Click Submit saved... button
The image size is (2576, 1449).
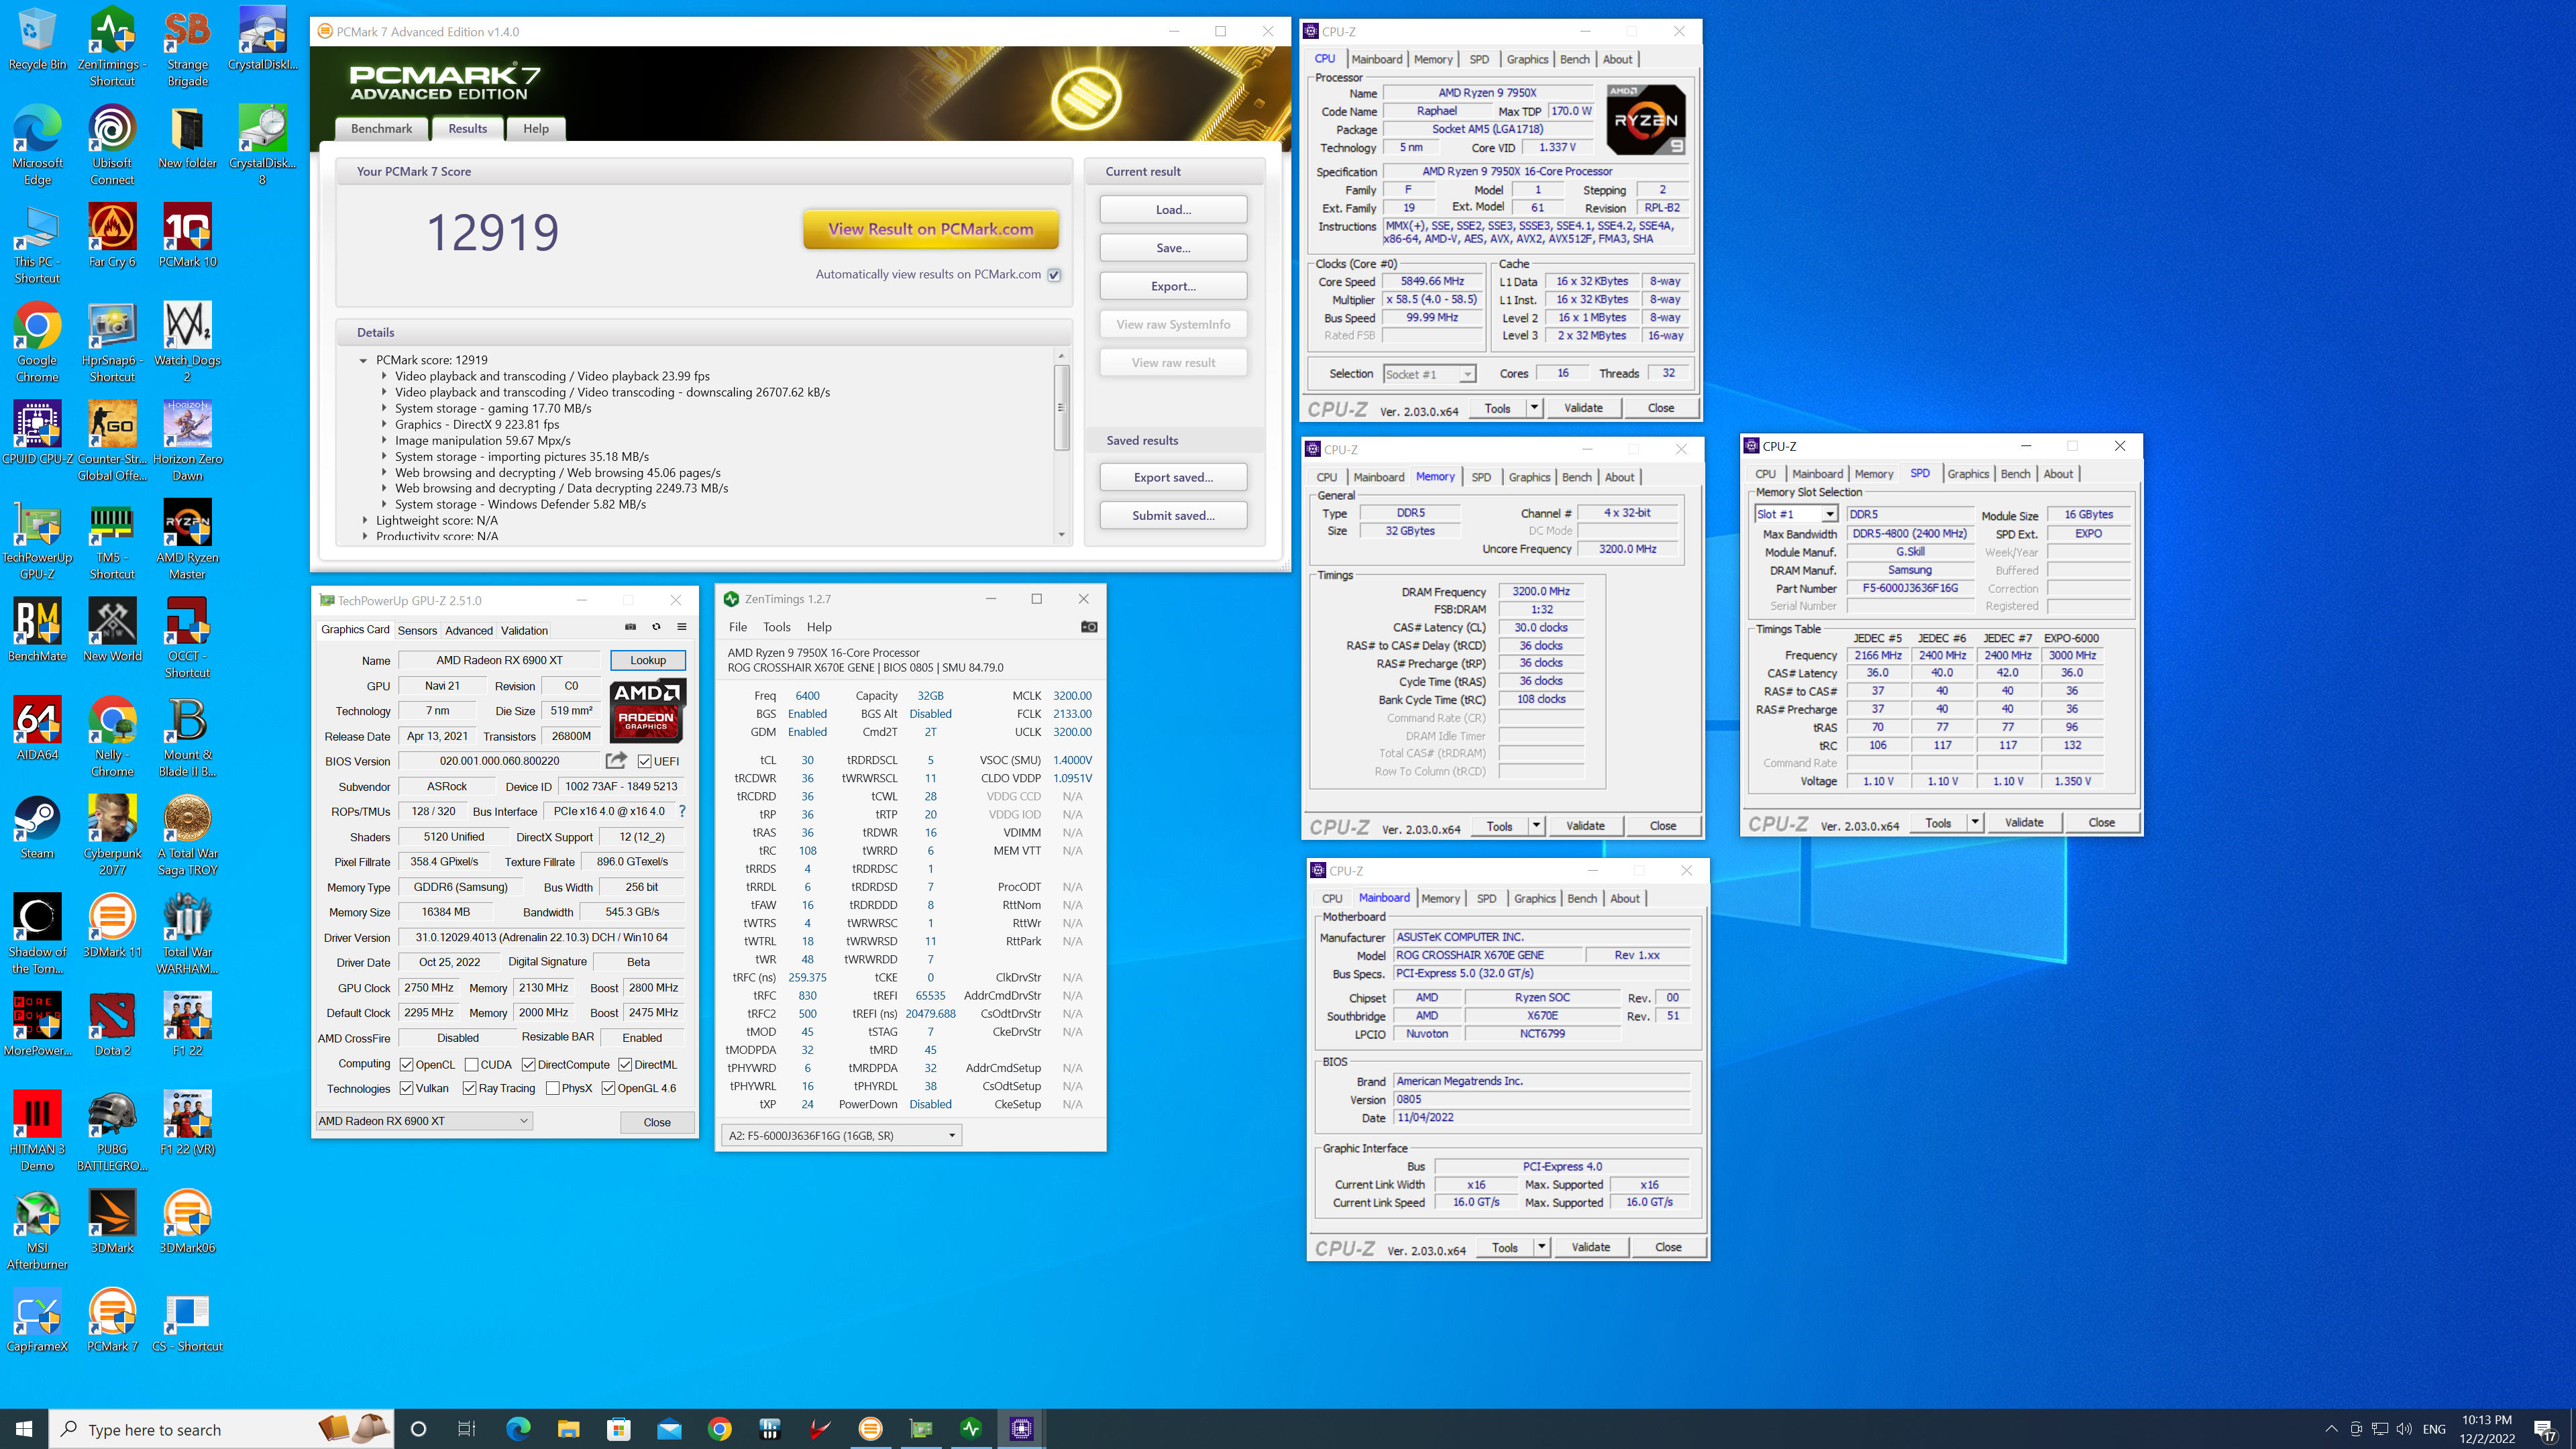[1173, 515]
